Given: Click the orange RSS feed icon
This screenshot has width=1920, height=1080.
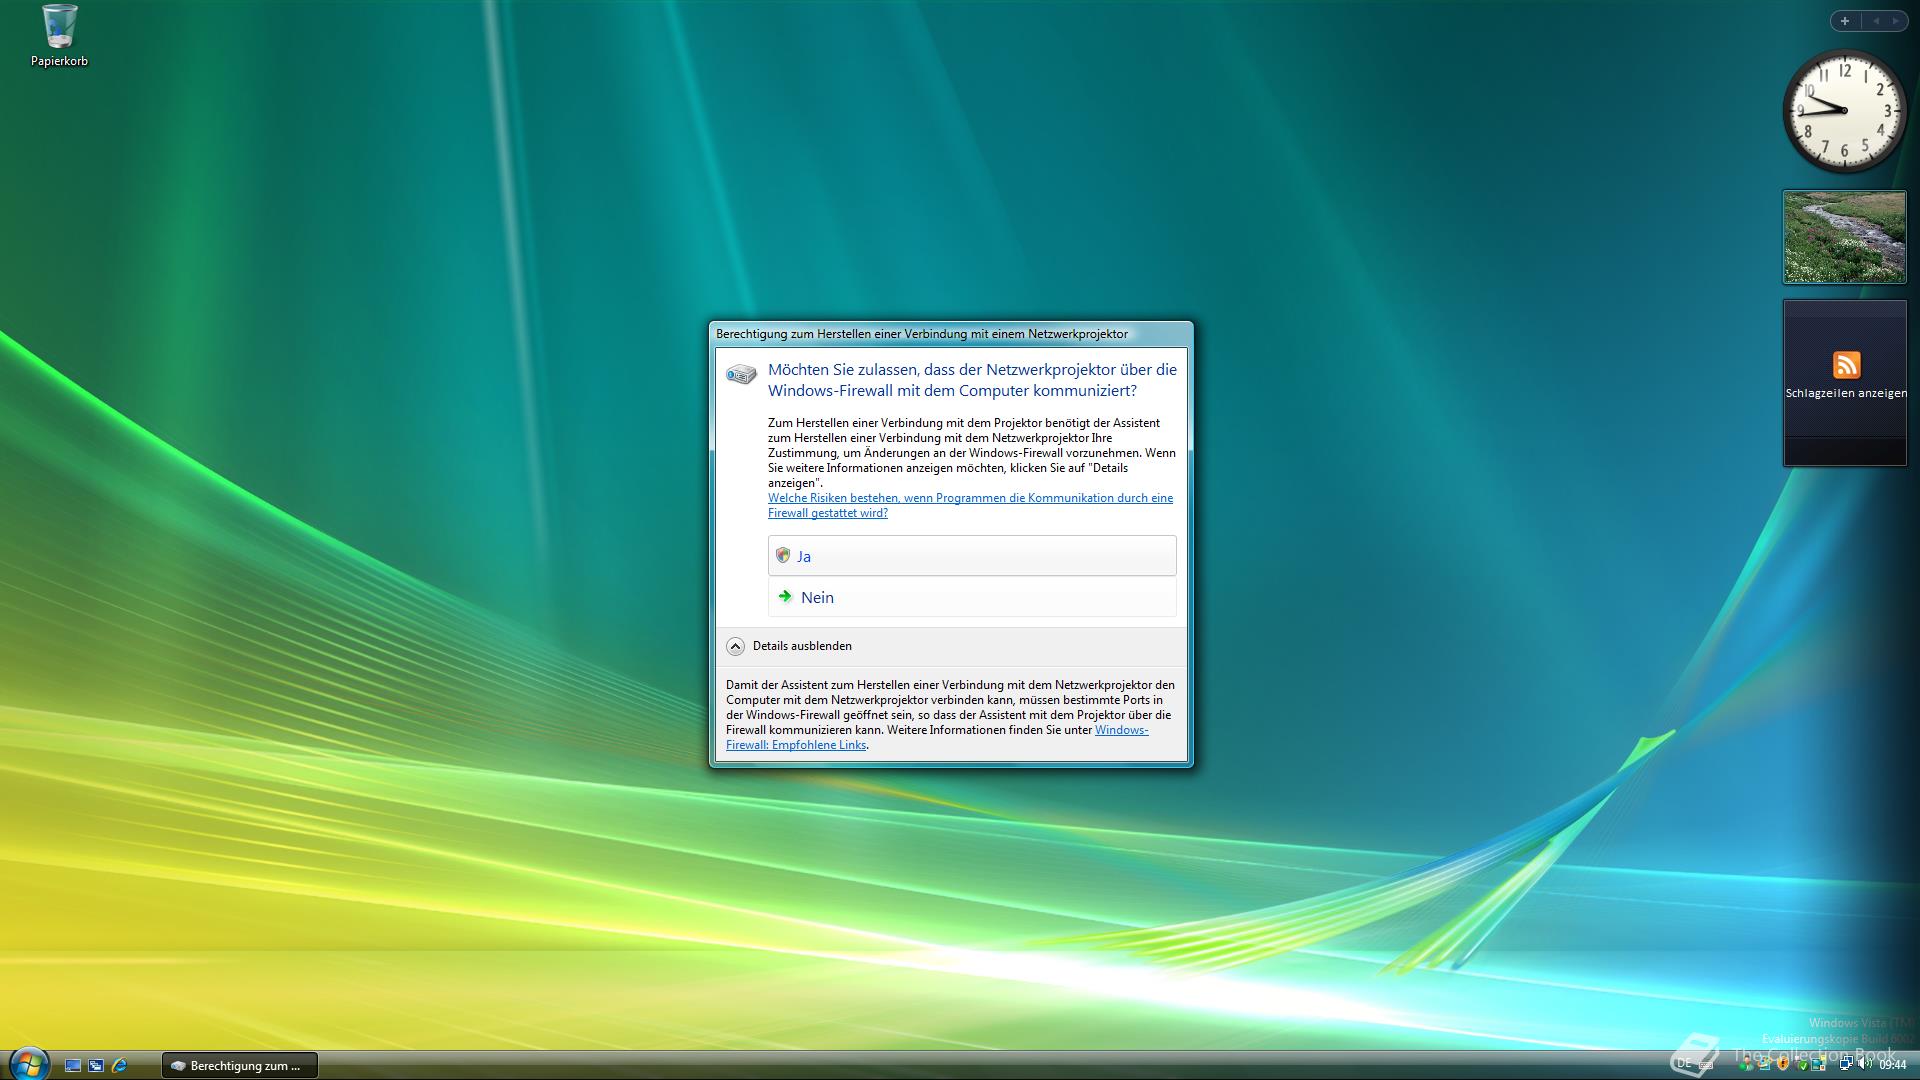Looking at the screenshot, I should click(x=1846, y=365).
